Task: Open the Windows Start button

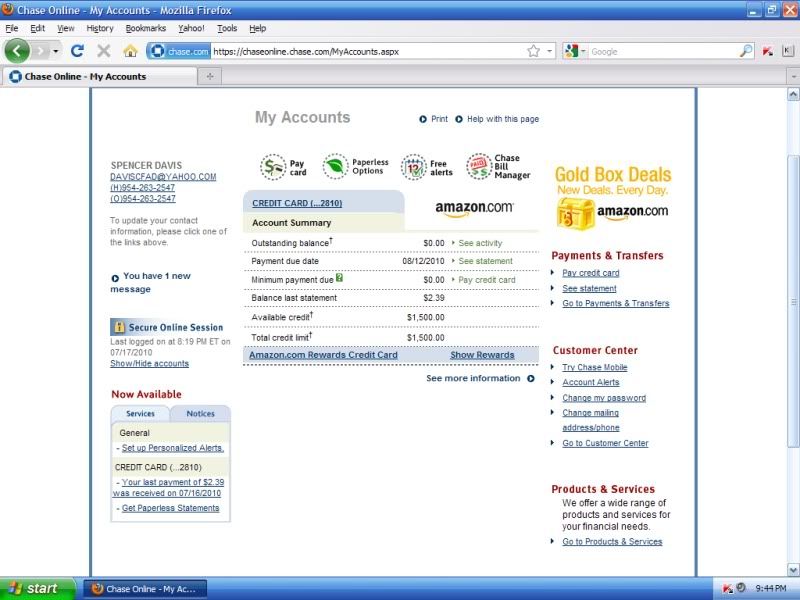Action: [37, 588]
